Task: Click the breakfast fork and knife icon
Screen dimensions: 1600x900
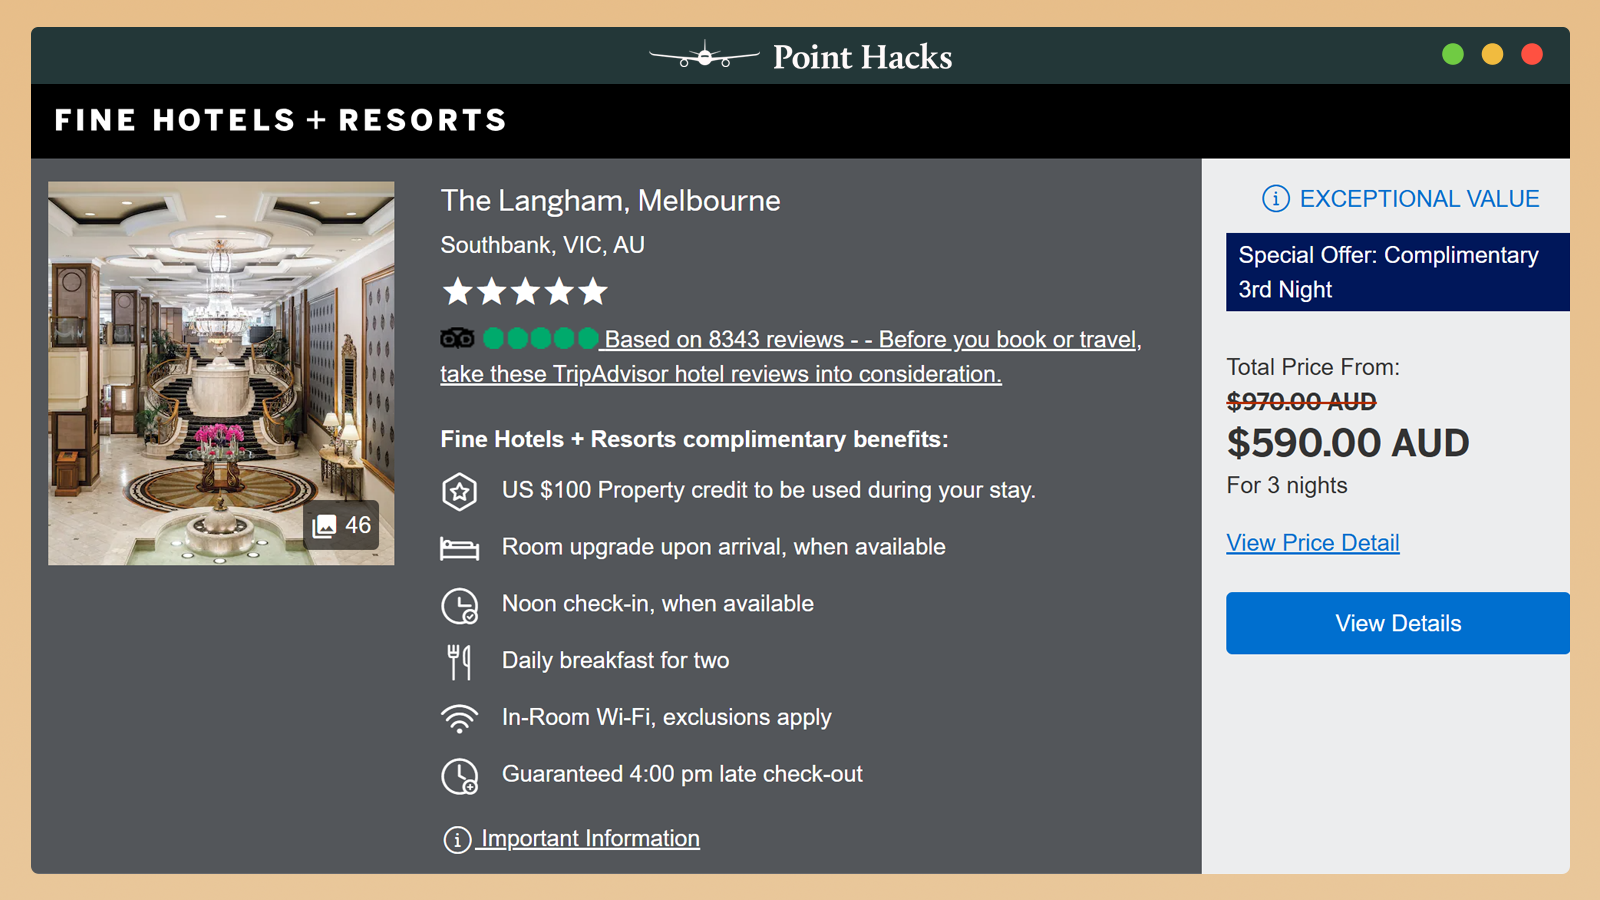Action: tap(459, 661)
